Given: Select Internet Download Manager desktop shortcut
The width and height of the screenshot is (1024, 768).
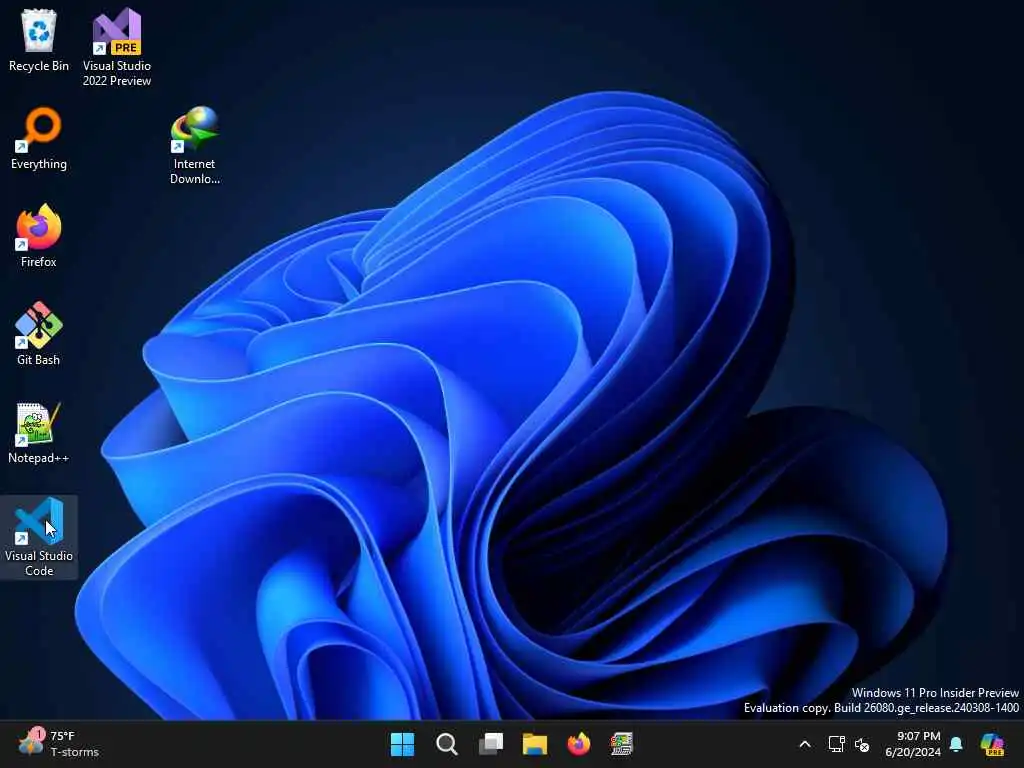Looking at the screenshot, I should click(x=195, y=145).
